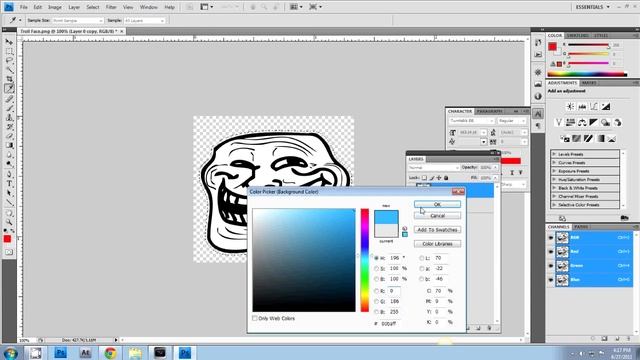Image resolution: width=640 pixels, height=360 pixels.
Task: Hide the Blue channel eye icon
Action: click(x=551, y=280)
